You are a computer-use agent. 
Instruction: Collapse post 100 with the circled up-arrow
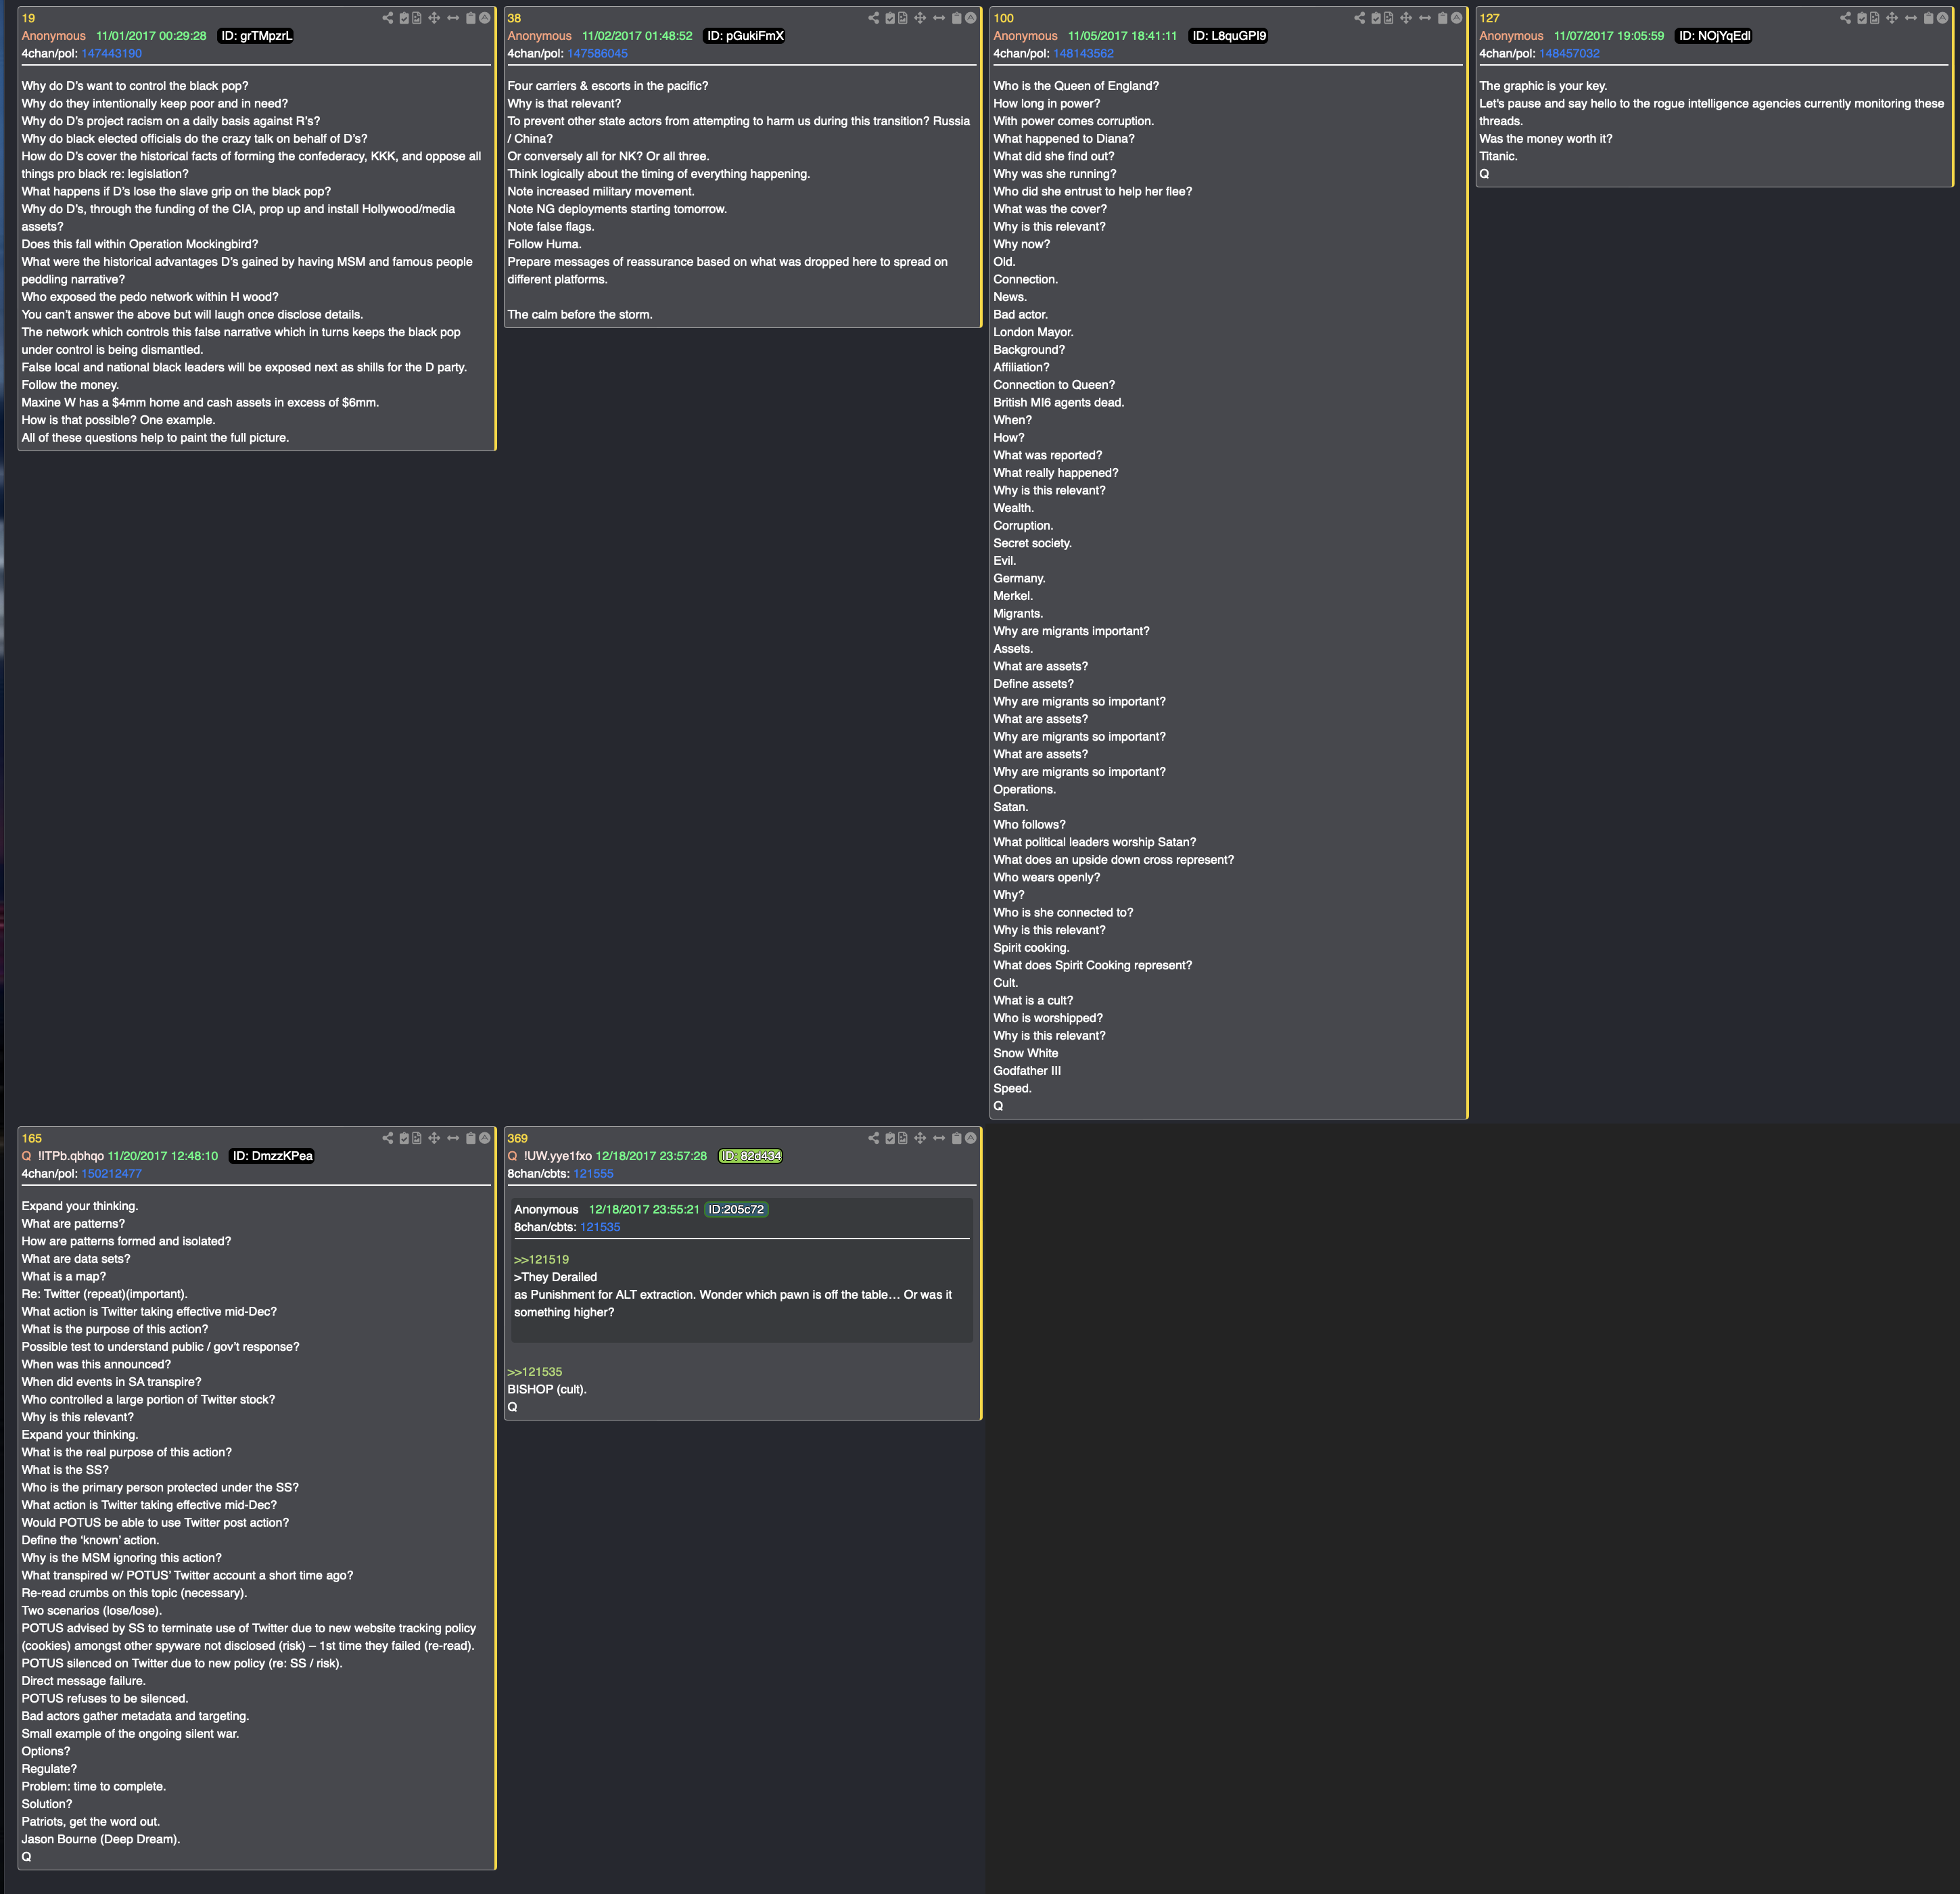(x=1457, y=18)
